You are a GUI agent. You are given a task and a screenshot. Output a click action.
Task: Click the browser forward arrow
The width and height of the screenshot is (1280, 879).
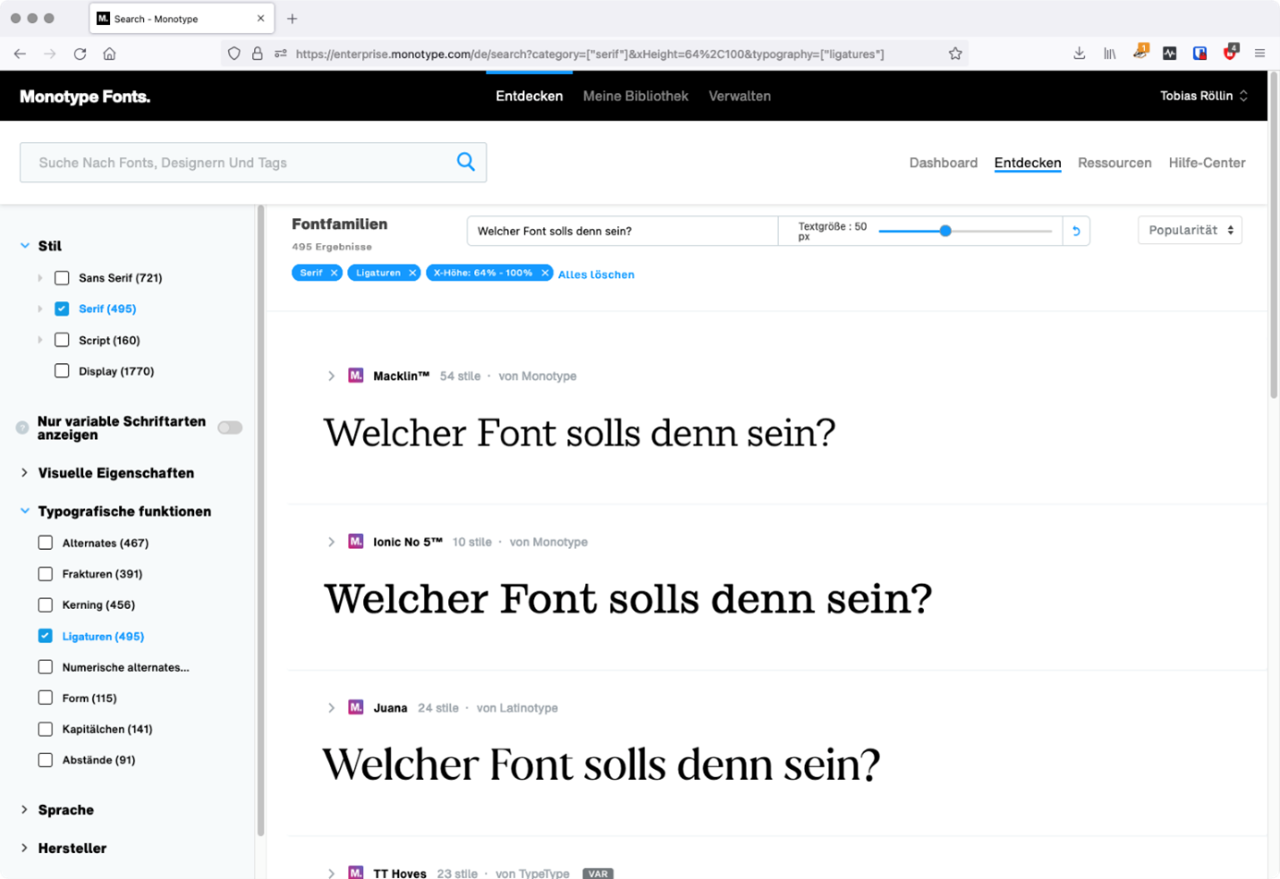[50, 54]
